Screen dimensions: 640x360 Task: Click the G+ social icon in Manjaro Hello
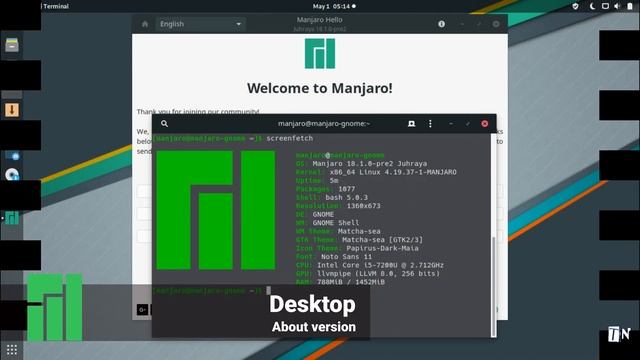coord(142,310)
